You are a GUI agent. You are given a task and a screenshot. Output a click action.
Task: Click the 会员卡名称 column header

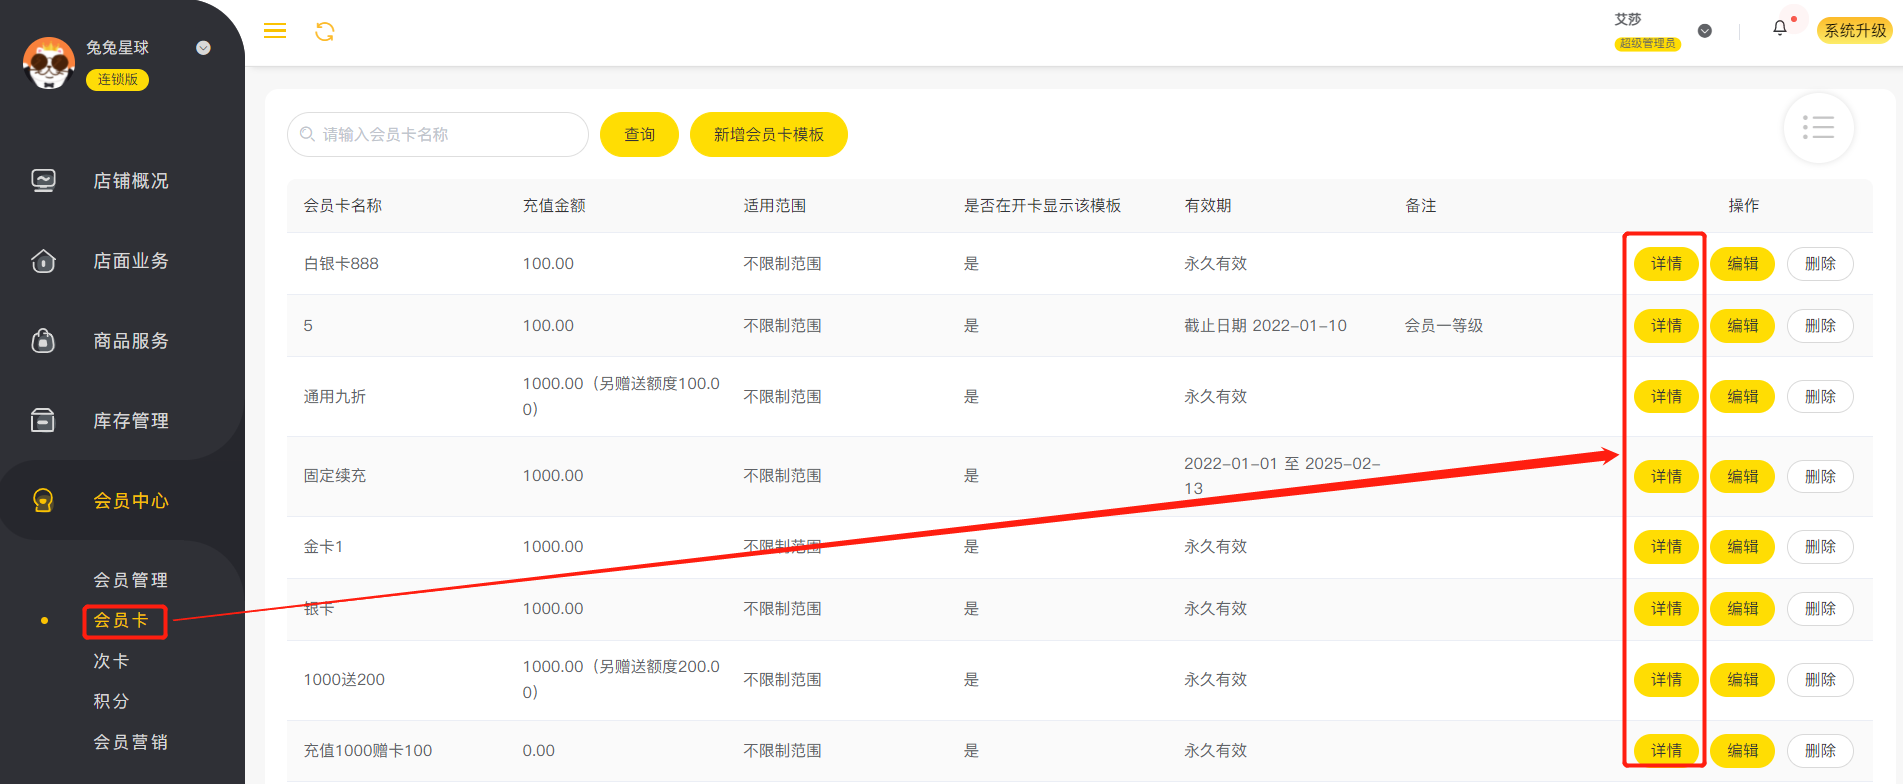pyautogui.click(x=343, y=206)
